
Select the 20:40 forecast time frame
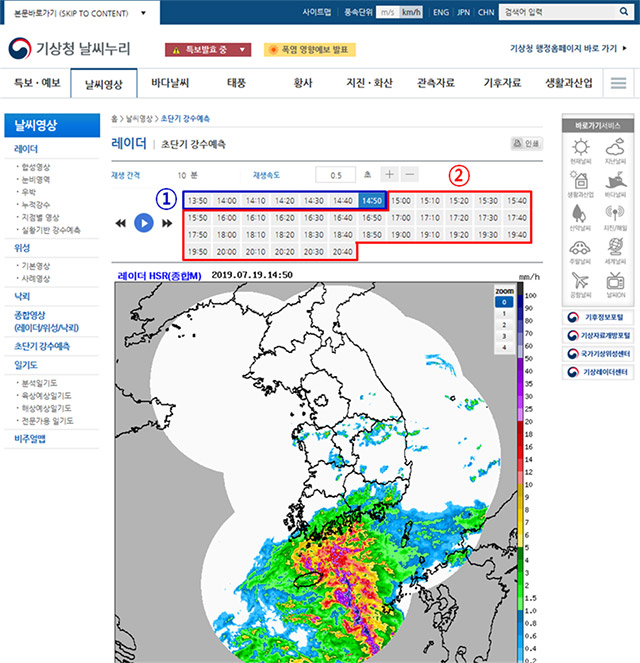tap(343, 252)
